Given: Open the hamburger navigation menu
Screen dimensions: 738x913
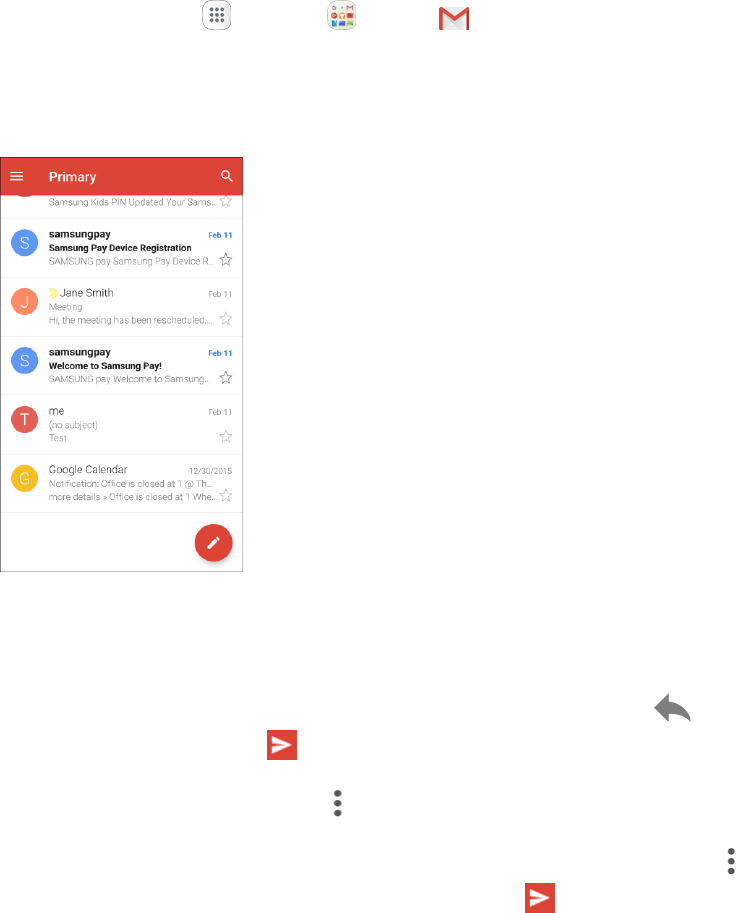Looking at the screenshot, I should (x=17, y=176).
